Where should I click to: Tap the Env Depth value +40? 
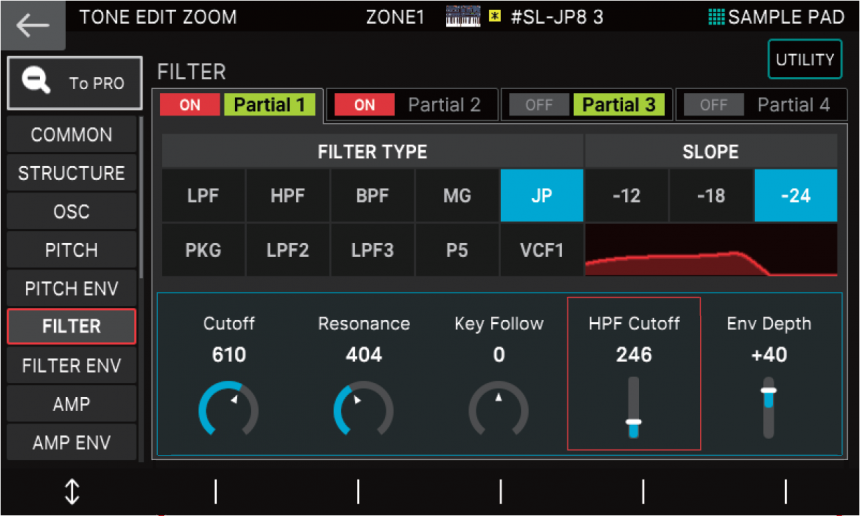click(x=769, y=355)
